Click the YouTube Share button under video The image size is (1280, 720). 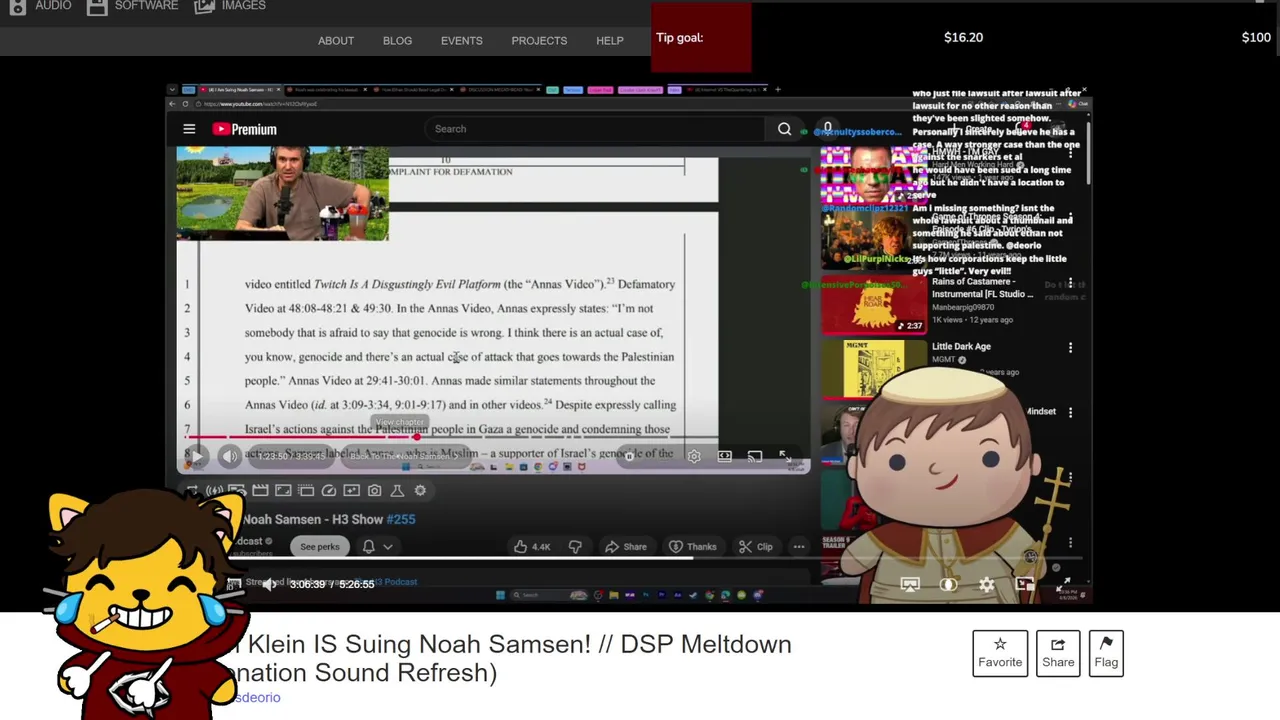click(626, 547)
